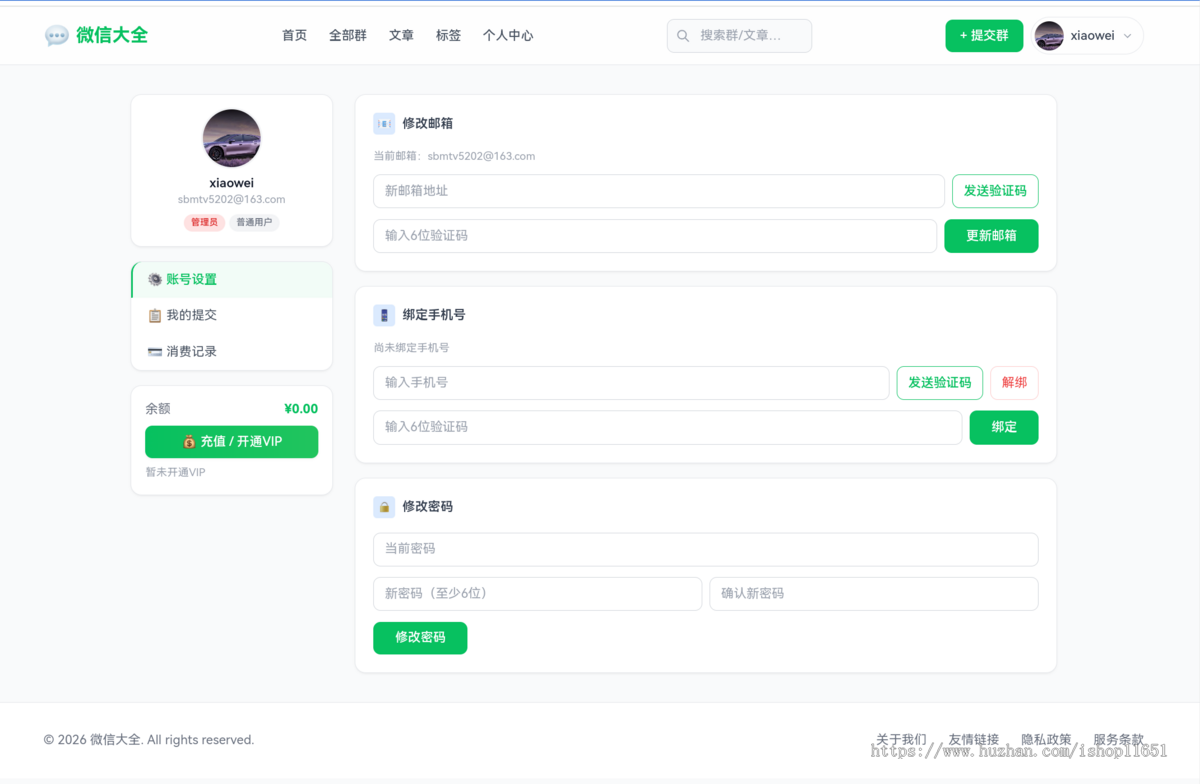
Task: Click the gear icon beside 账号设置
Action: click(155, 280)
